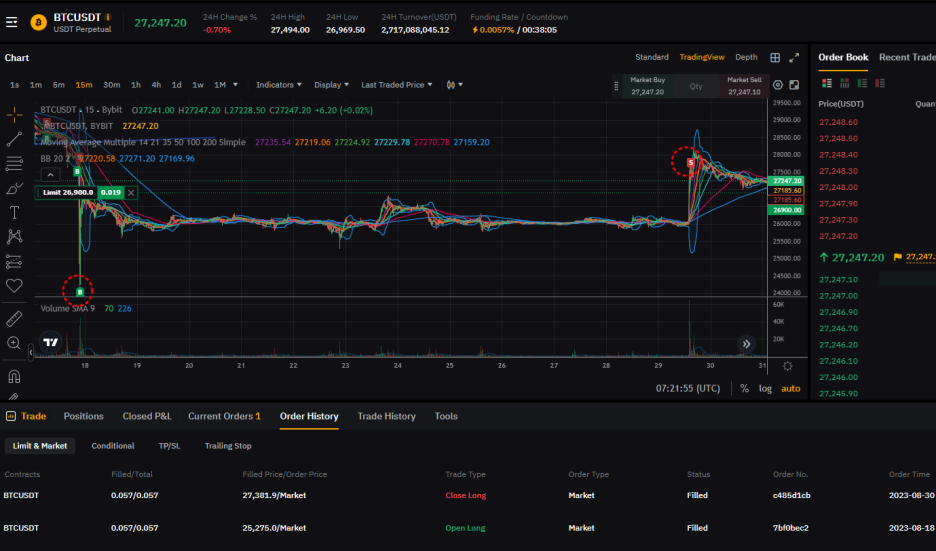936x551 pixels.
Task: Open the Trade tab
Action: point(26,416)
